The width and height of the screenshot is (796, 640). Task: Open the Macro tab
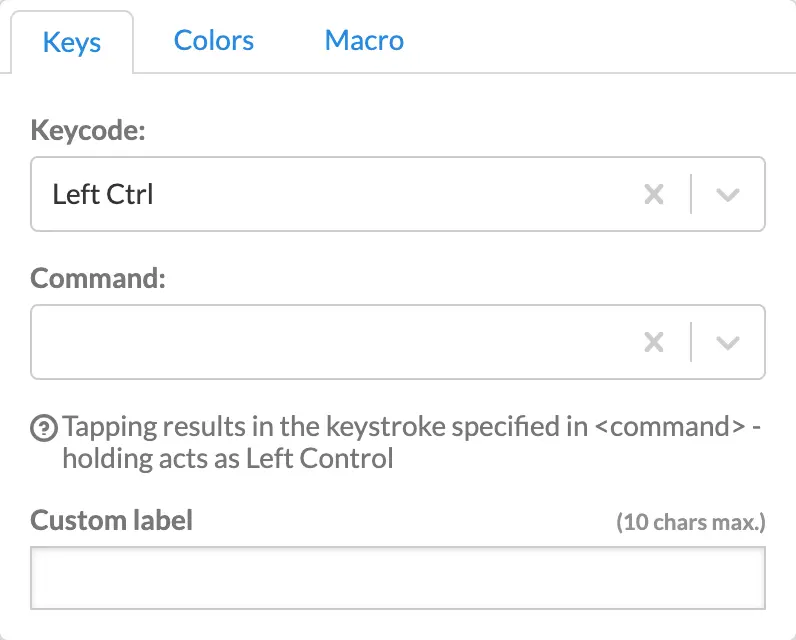pos(364,41)
